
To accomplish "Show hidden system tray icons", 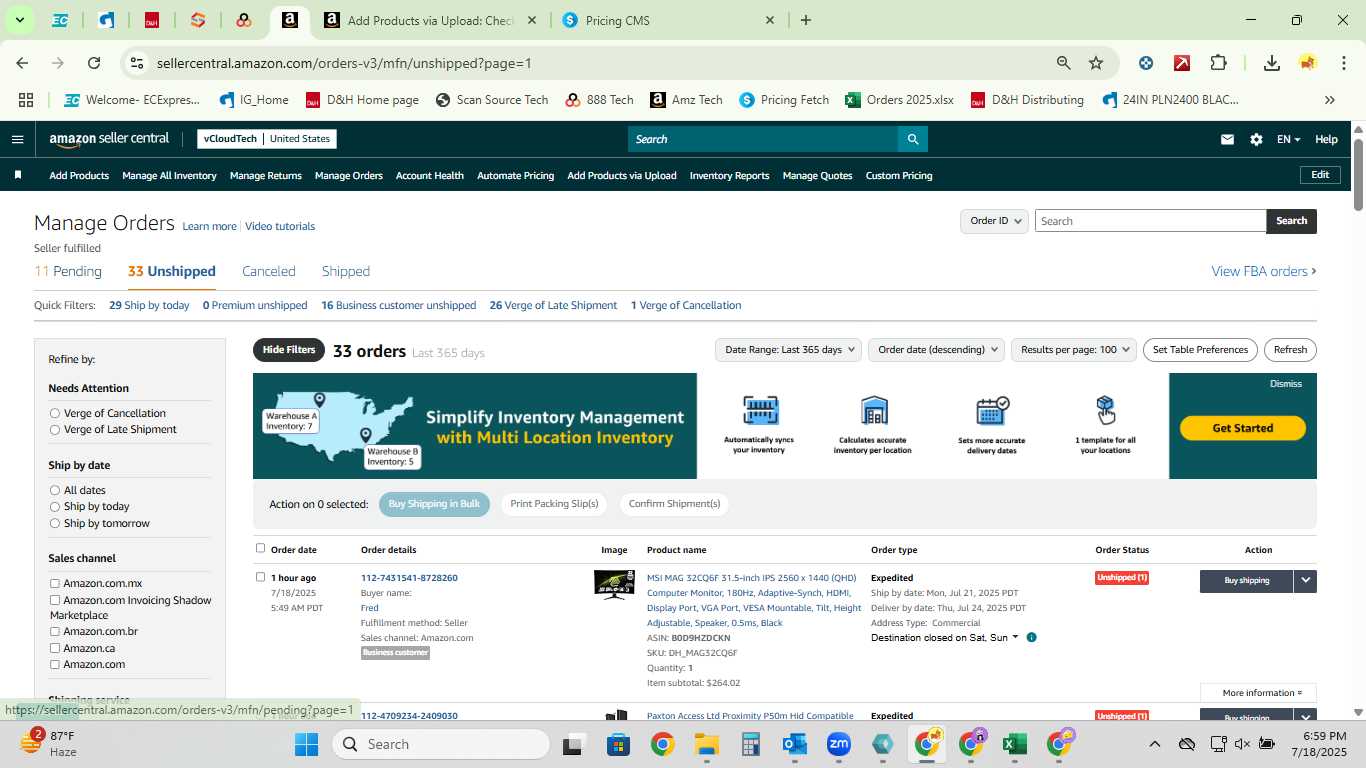I will pos(1155,744).
